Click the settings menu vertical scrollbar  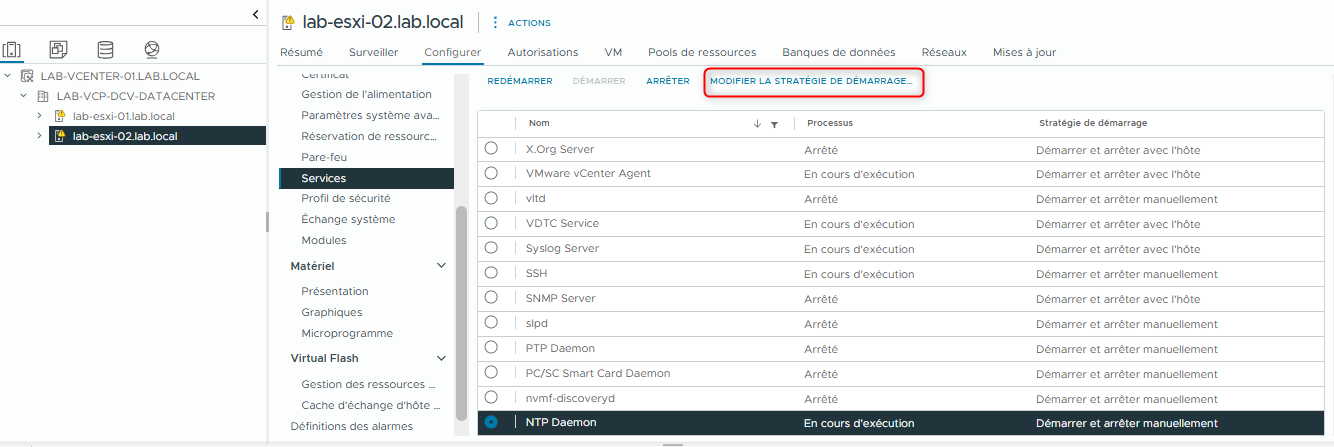460,313
